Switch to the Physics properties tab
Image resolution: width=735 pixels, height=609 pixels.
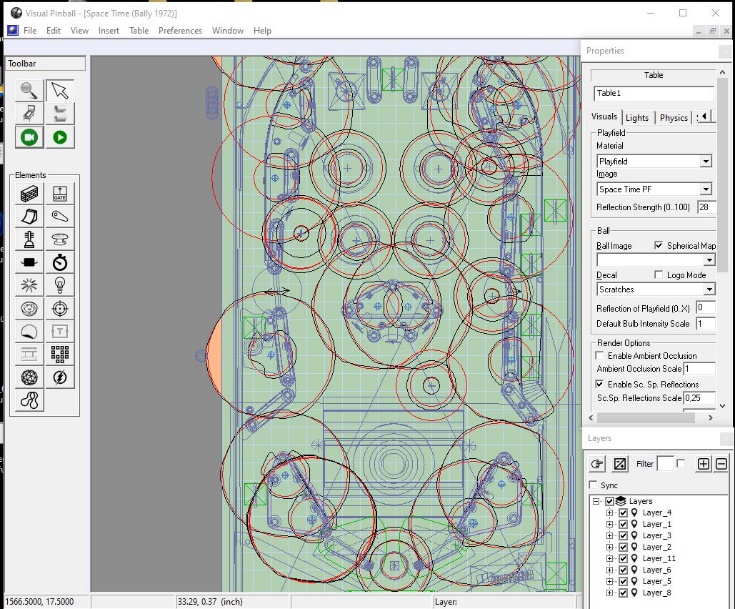click(674, 118)
